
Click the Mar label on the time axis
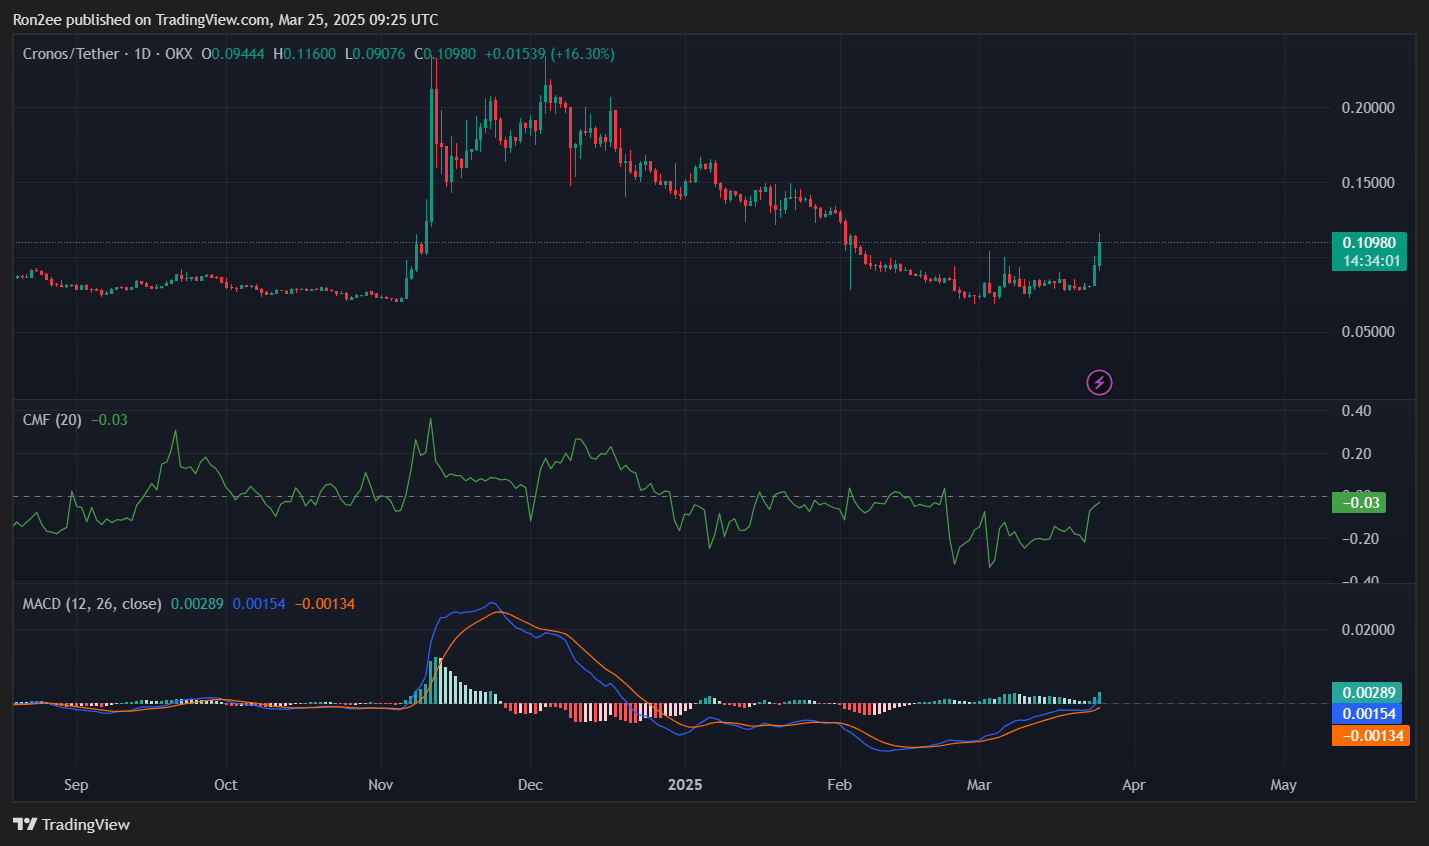pyautogui.click(x=979, y=785)
